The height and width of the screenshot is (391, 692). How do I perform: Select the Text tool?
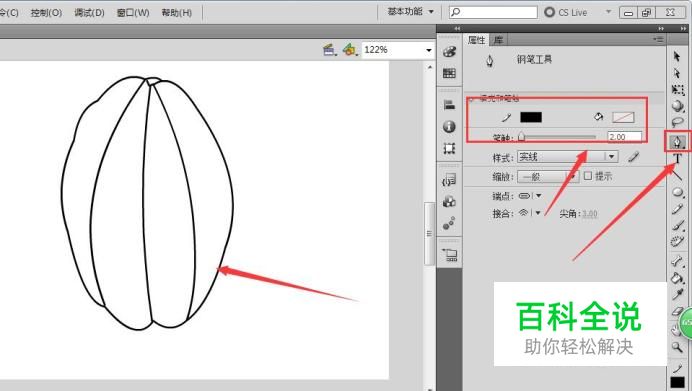[677, 159]
